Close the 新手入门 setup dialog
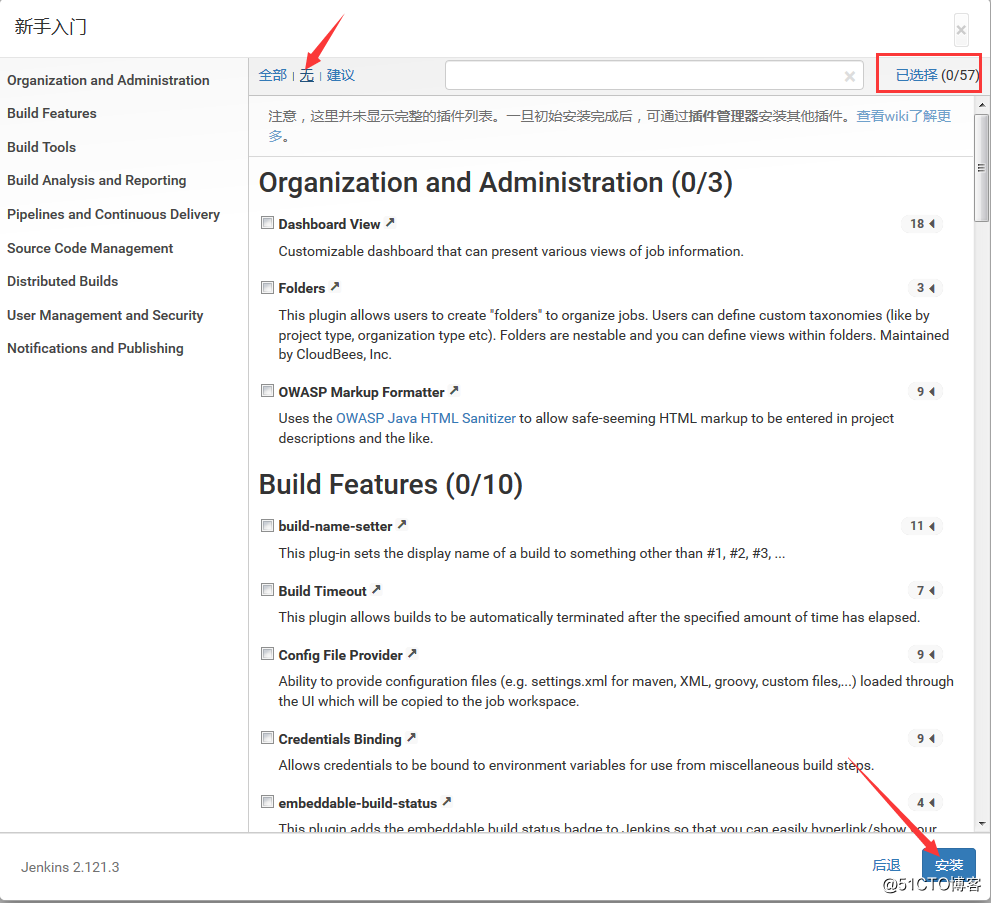The image size is (991, 903). coord(961,30)
